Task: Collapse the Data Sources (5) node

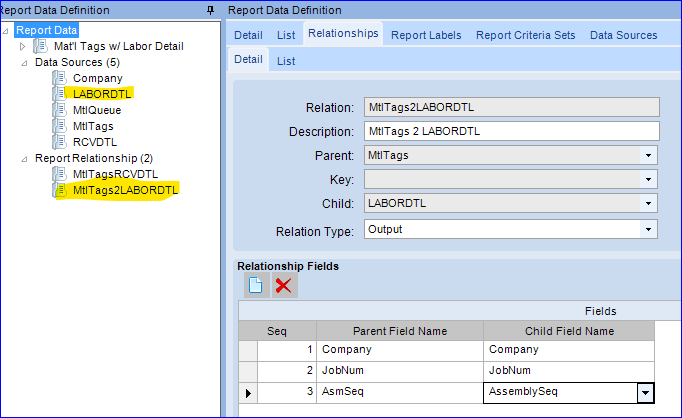Action: 24,63
